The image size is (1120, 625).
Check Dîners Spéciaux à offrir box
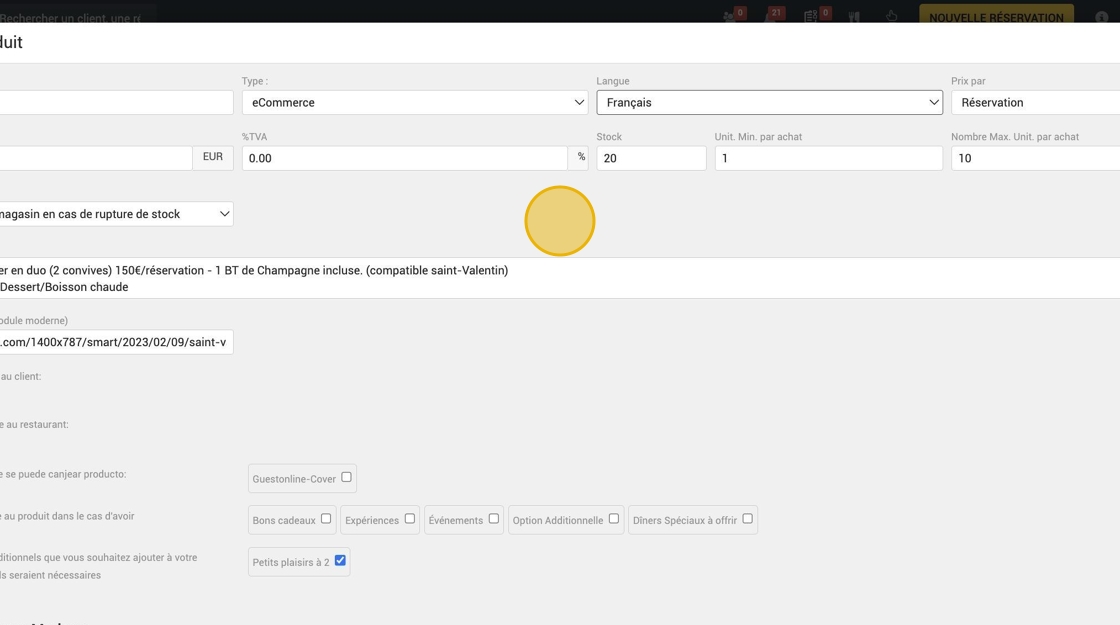pyautogui.click(x=747, y=519)
